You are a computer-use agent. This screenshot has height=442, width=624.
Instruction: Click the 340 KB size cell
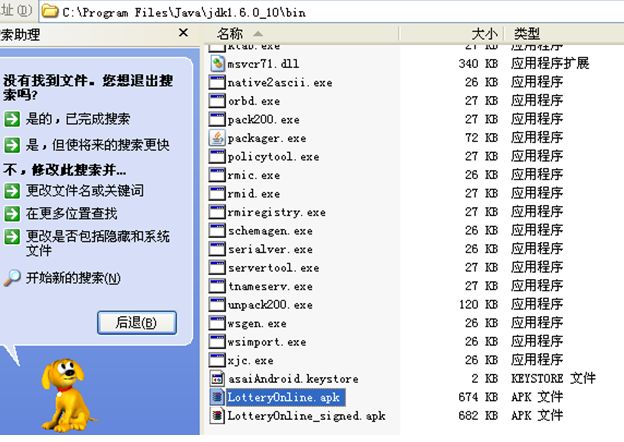pyautogui.click(x=478, y=63)
